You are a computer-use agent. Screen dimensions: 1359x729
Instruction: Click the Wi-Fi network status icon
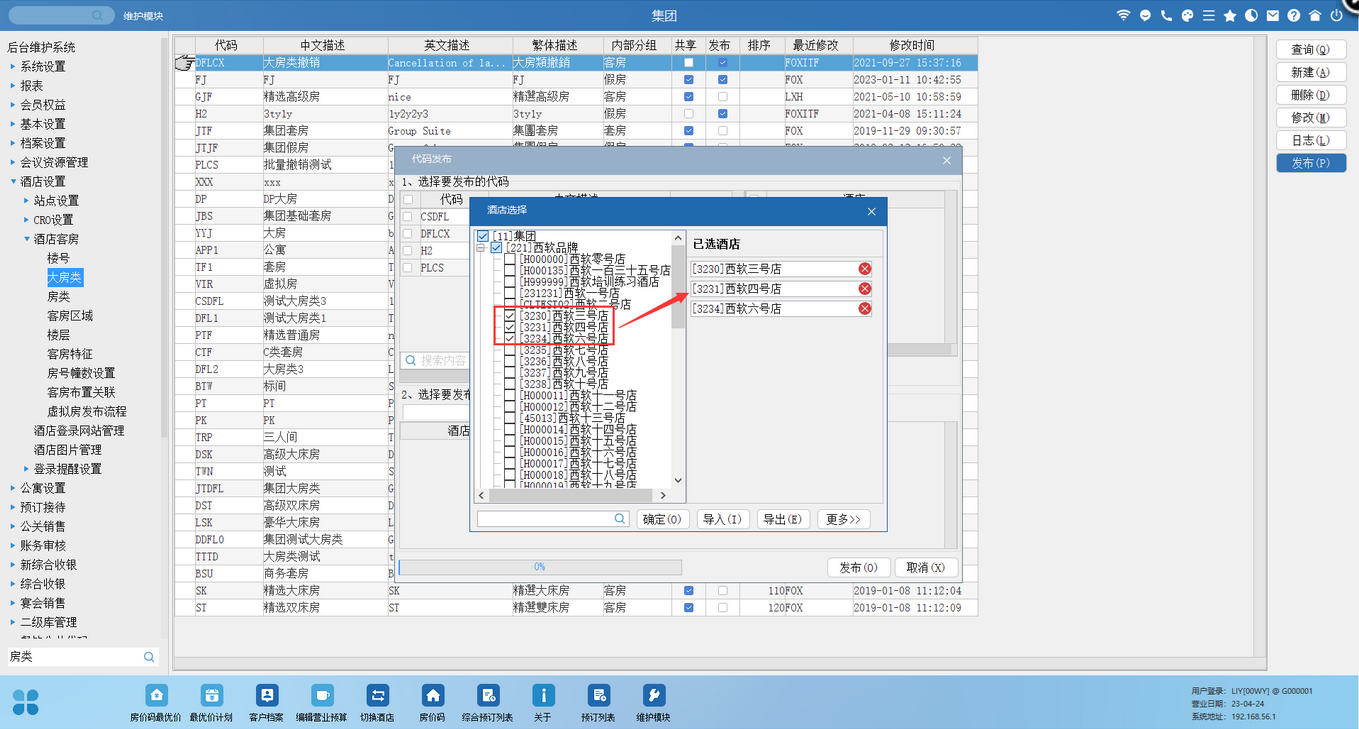pyautogui.click(x=1123, y=16)
